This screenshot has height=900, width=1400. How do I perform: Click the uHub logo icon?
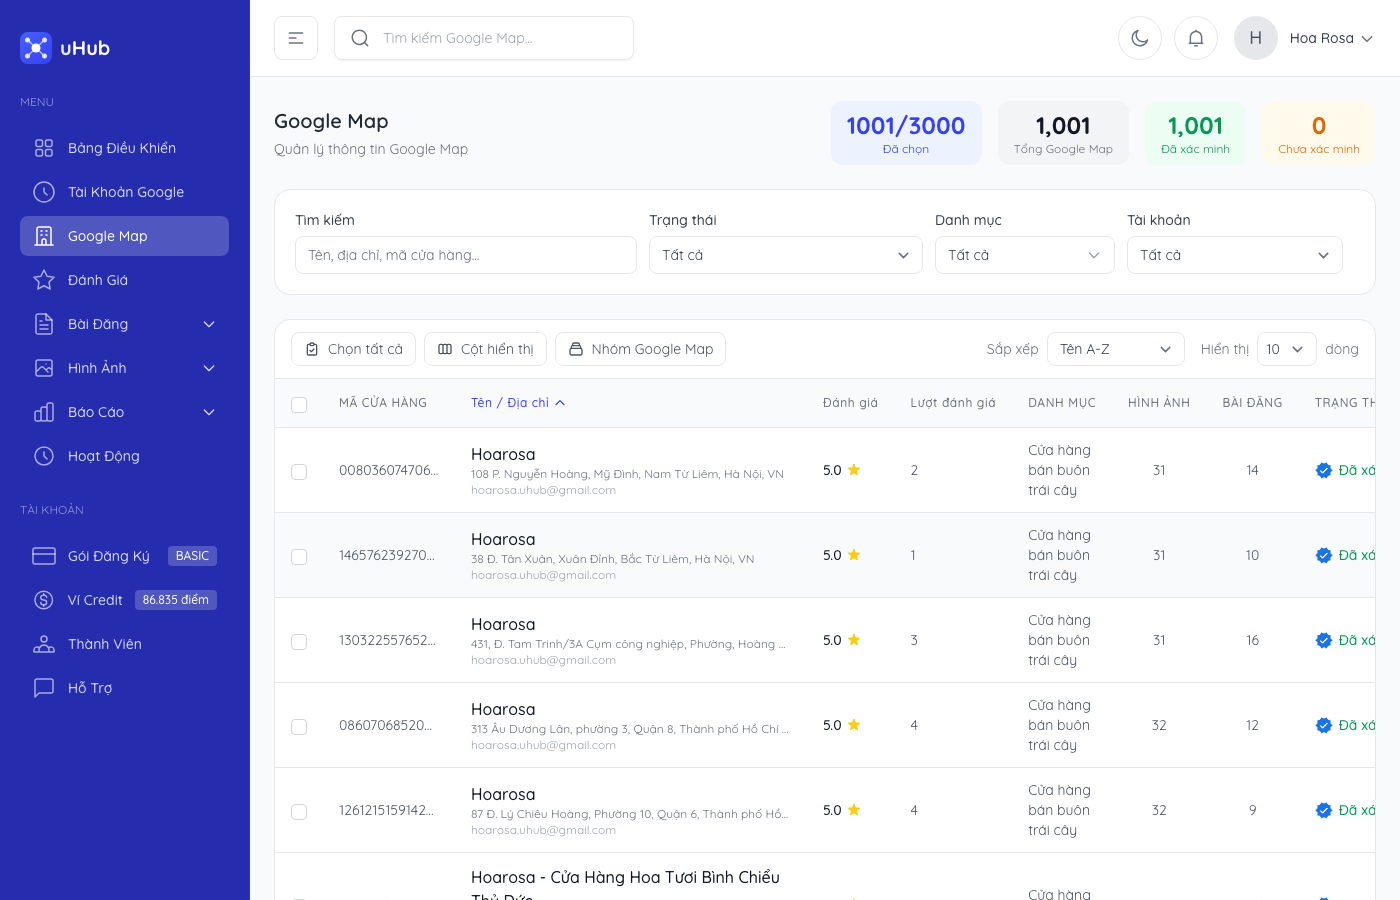[x=36, y=48]
